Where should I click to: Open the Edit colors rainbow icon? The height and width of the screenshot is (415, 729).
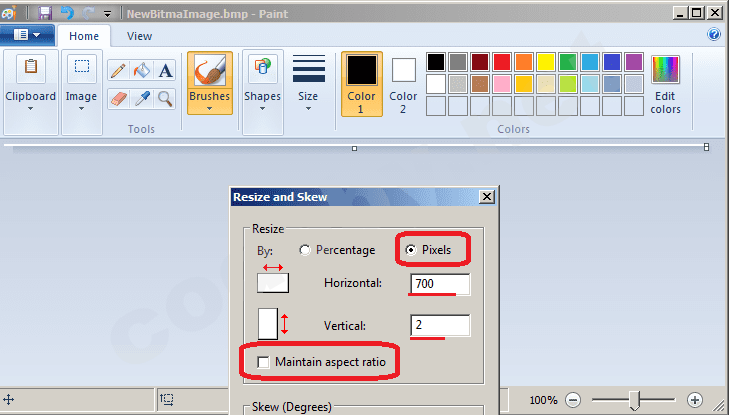(665, 69)
